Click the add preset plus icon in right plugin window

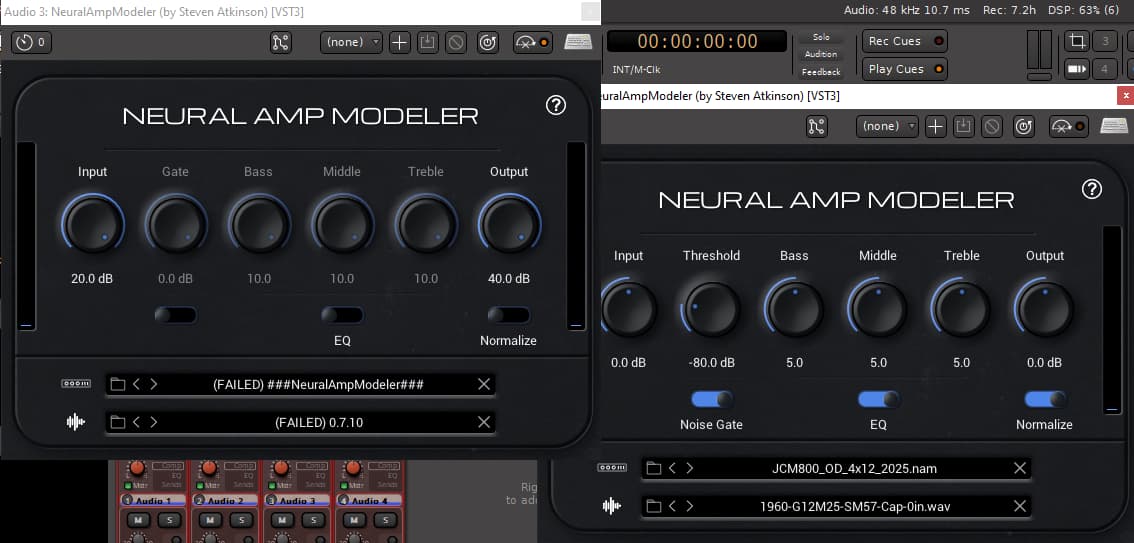pyautogui.click(x=935, y=126)
